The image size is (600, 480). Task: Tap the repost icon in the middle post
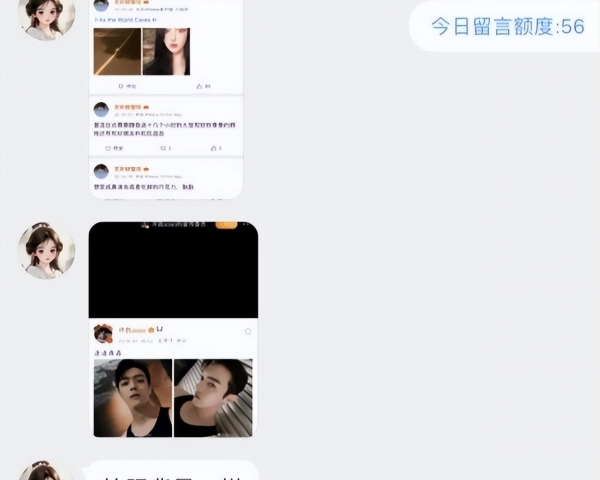coord(108,148)
